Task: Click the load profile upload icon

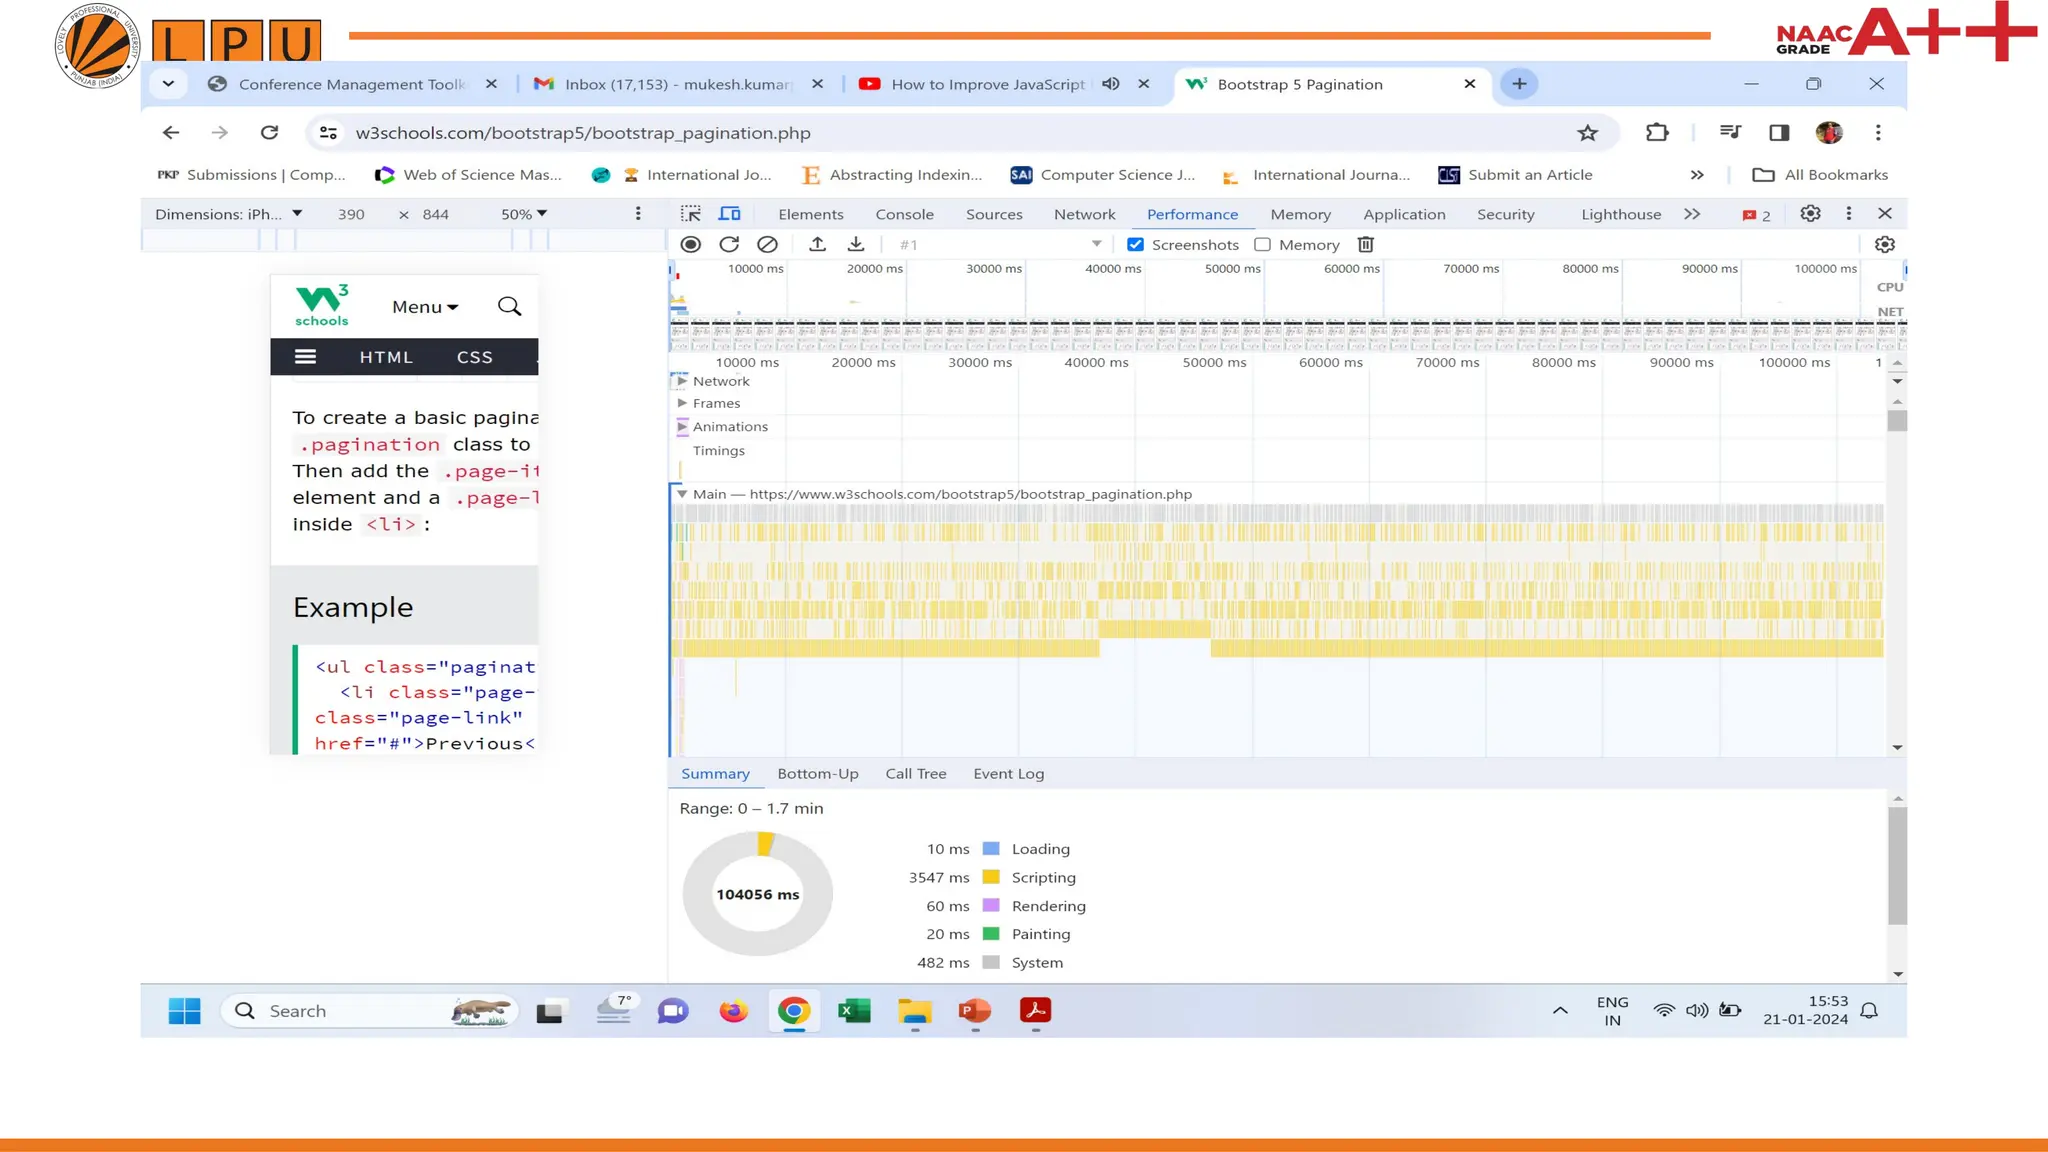Action: pos(817,244)
